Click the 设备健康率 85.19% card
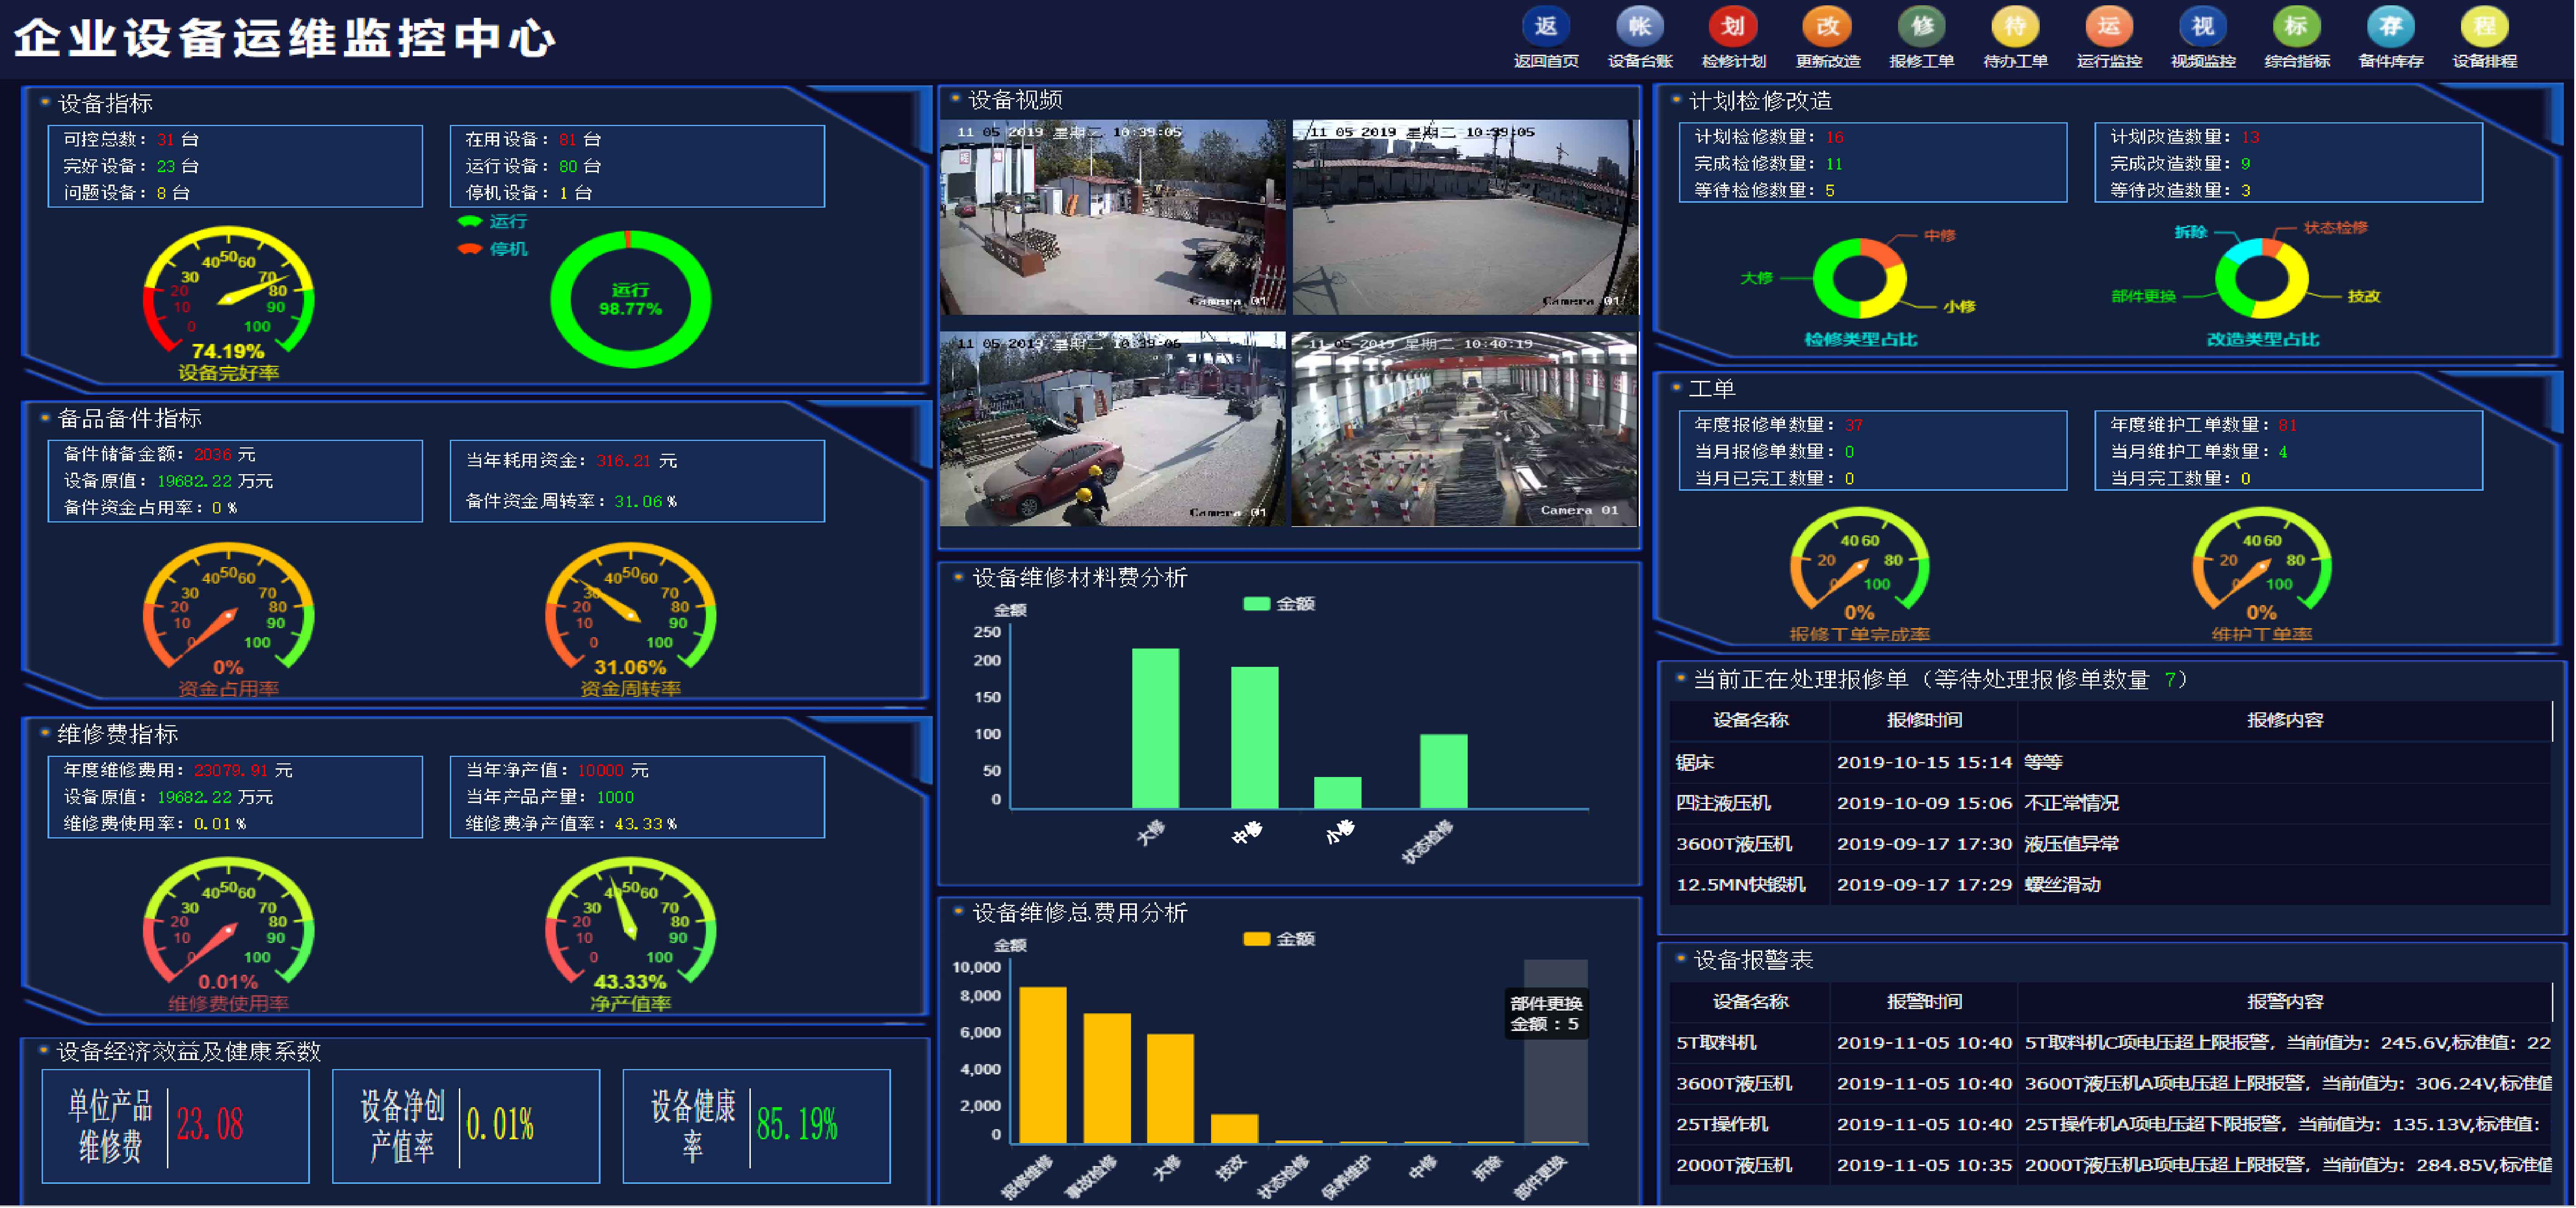Image resolution: width=2576 pixels, height=1208 pixels. point(756,1126)
